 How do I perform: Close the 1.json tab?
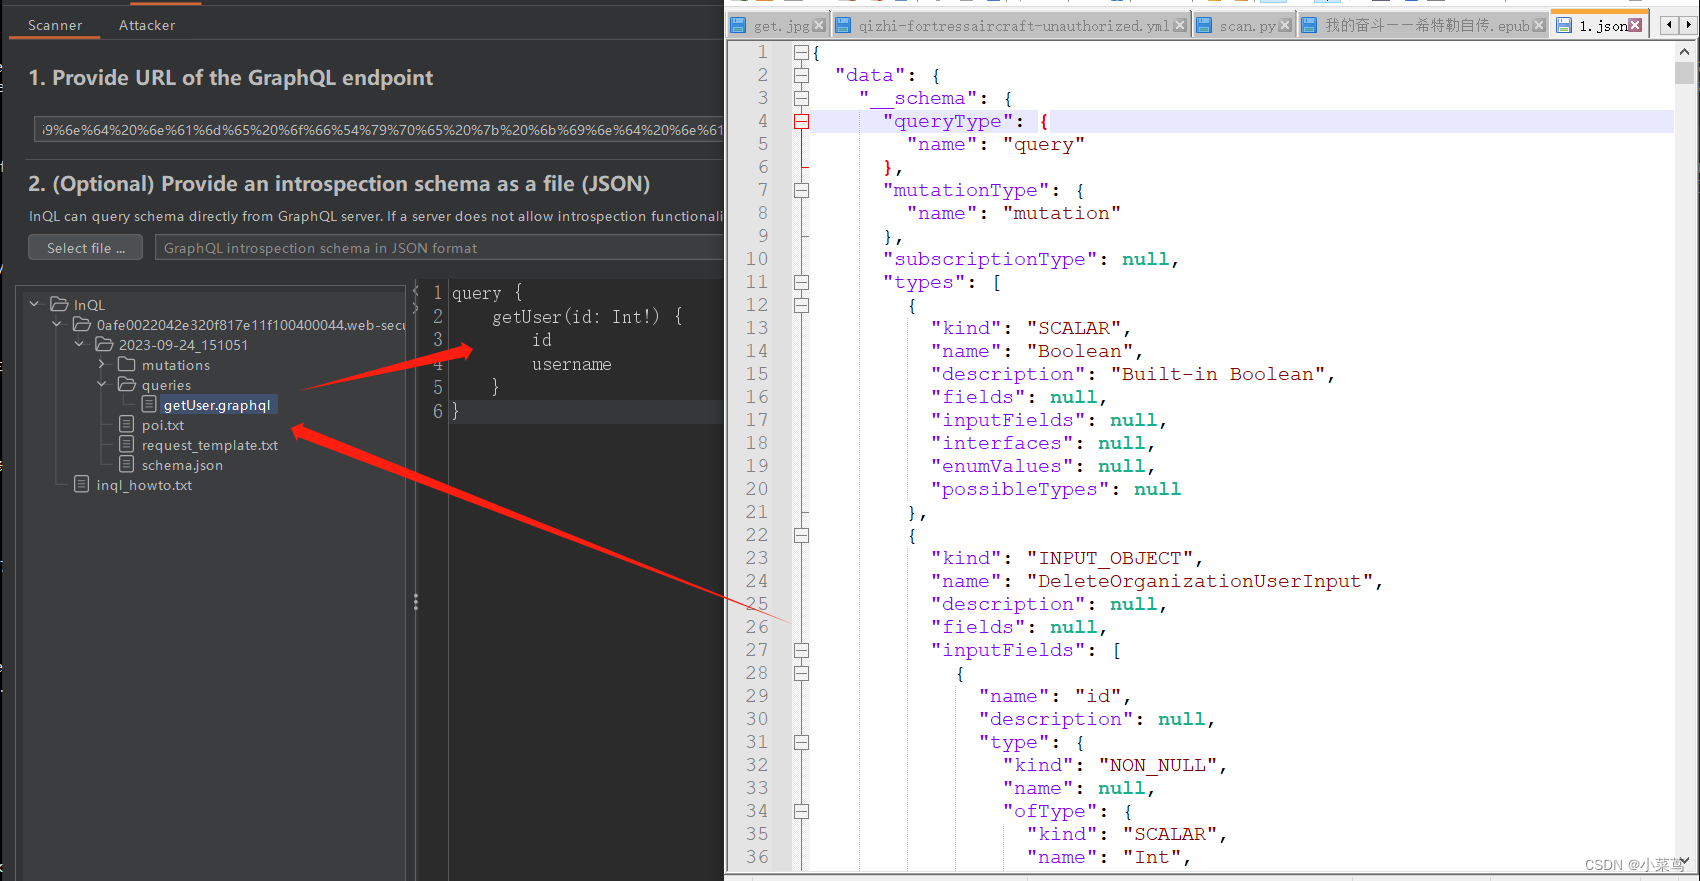coord(1635,25)
